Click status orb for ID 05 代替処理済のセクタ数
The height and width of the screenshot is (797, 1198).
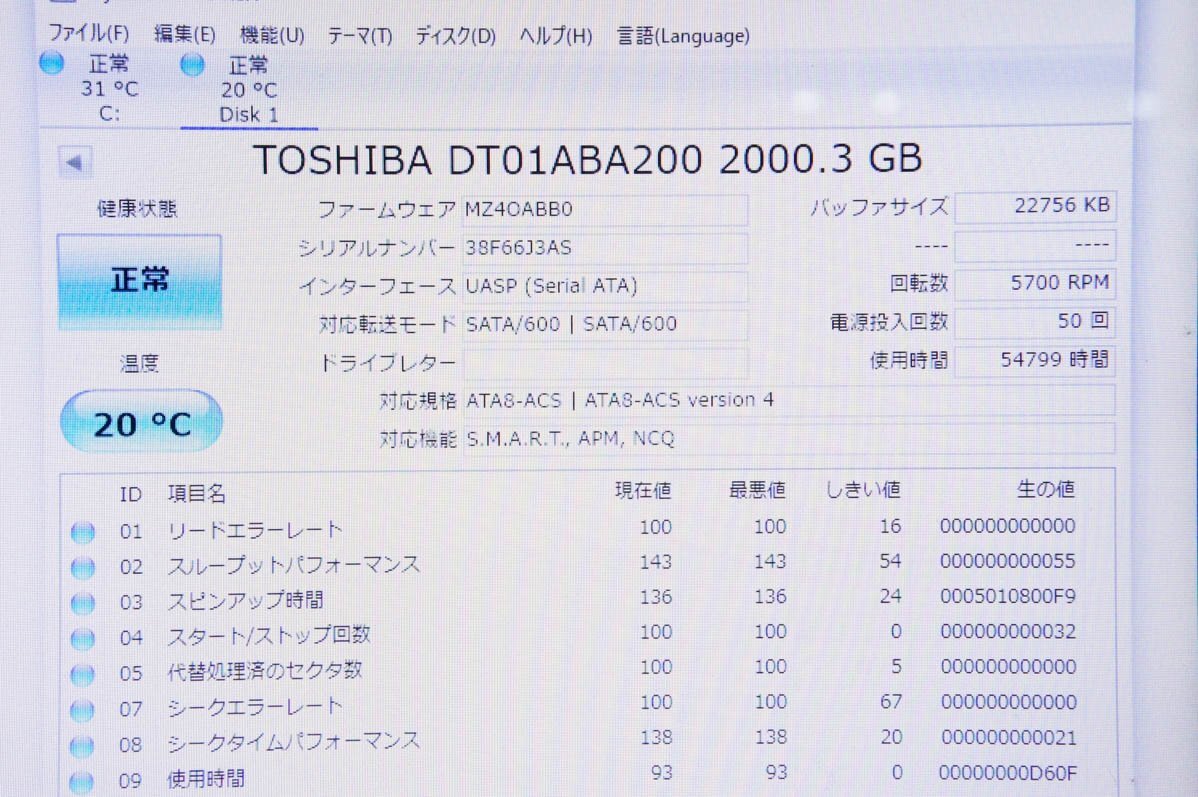coord(83,674)
